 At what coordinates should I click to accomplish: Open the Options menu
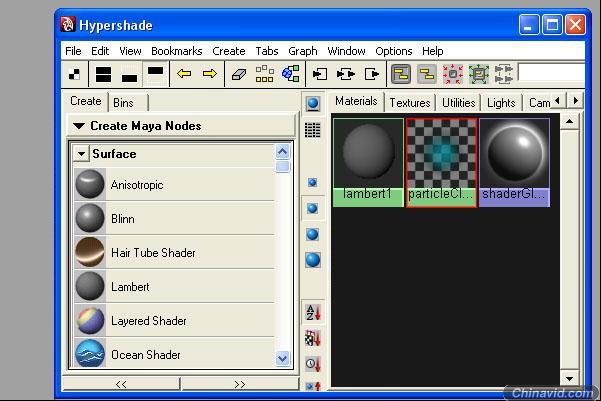pyautogui.click(x=394, y=51)
